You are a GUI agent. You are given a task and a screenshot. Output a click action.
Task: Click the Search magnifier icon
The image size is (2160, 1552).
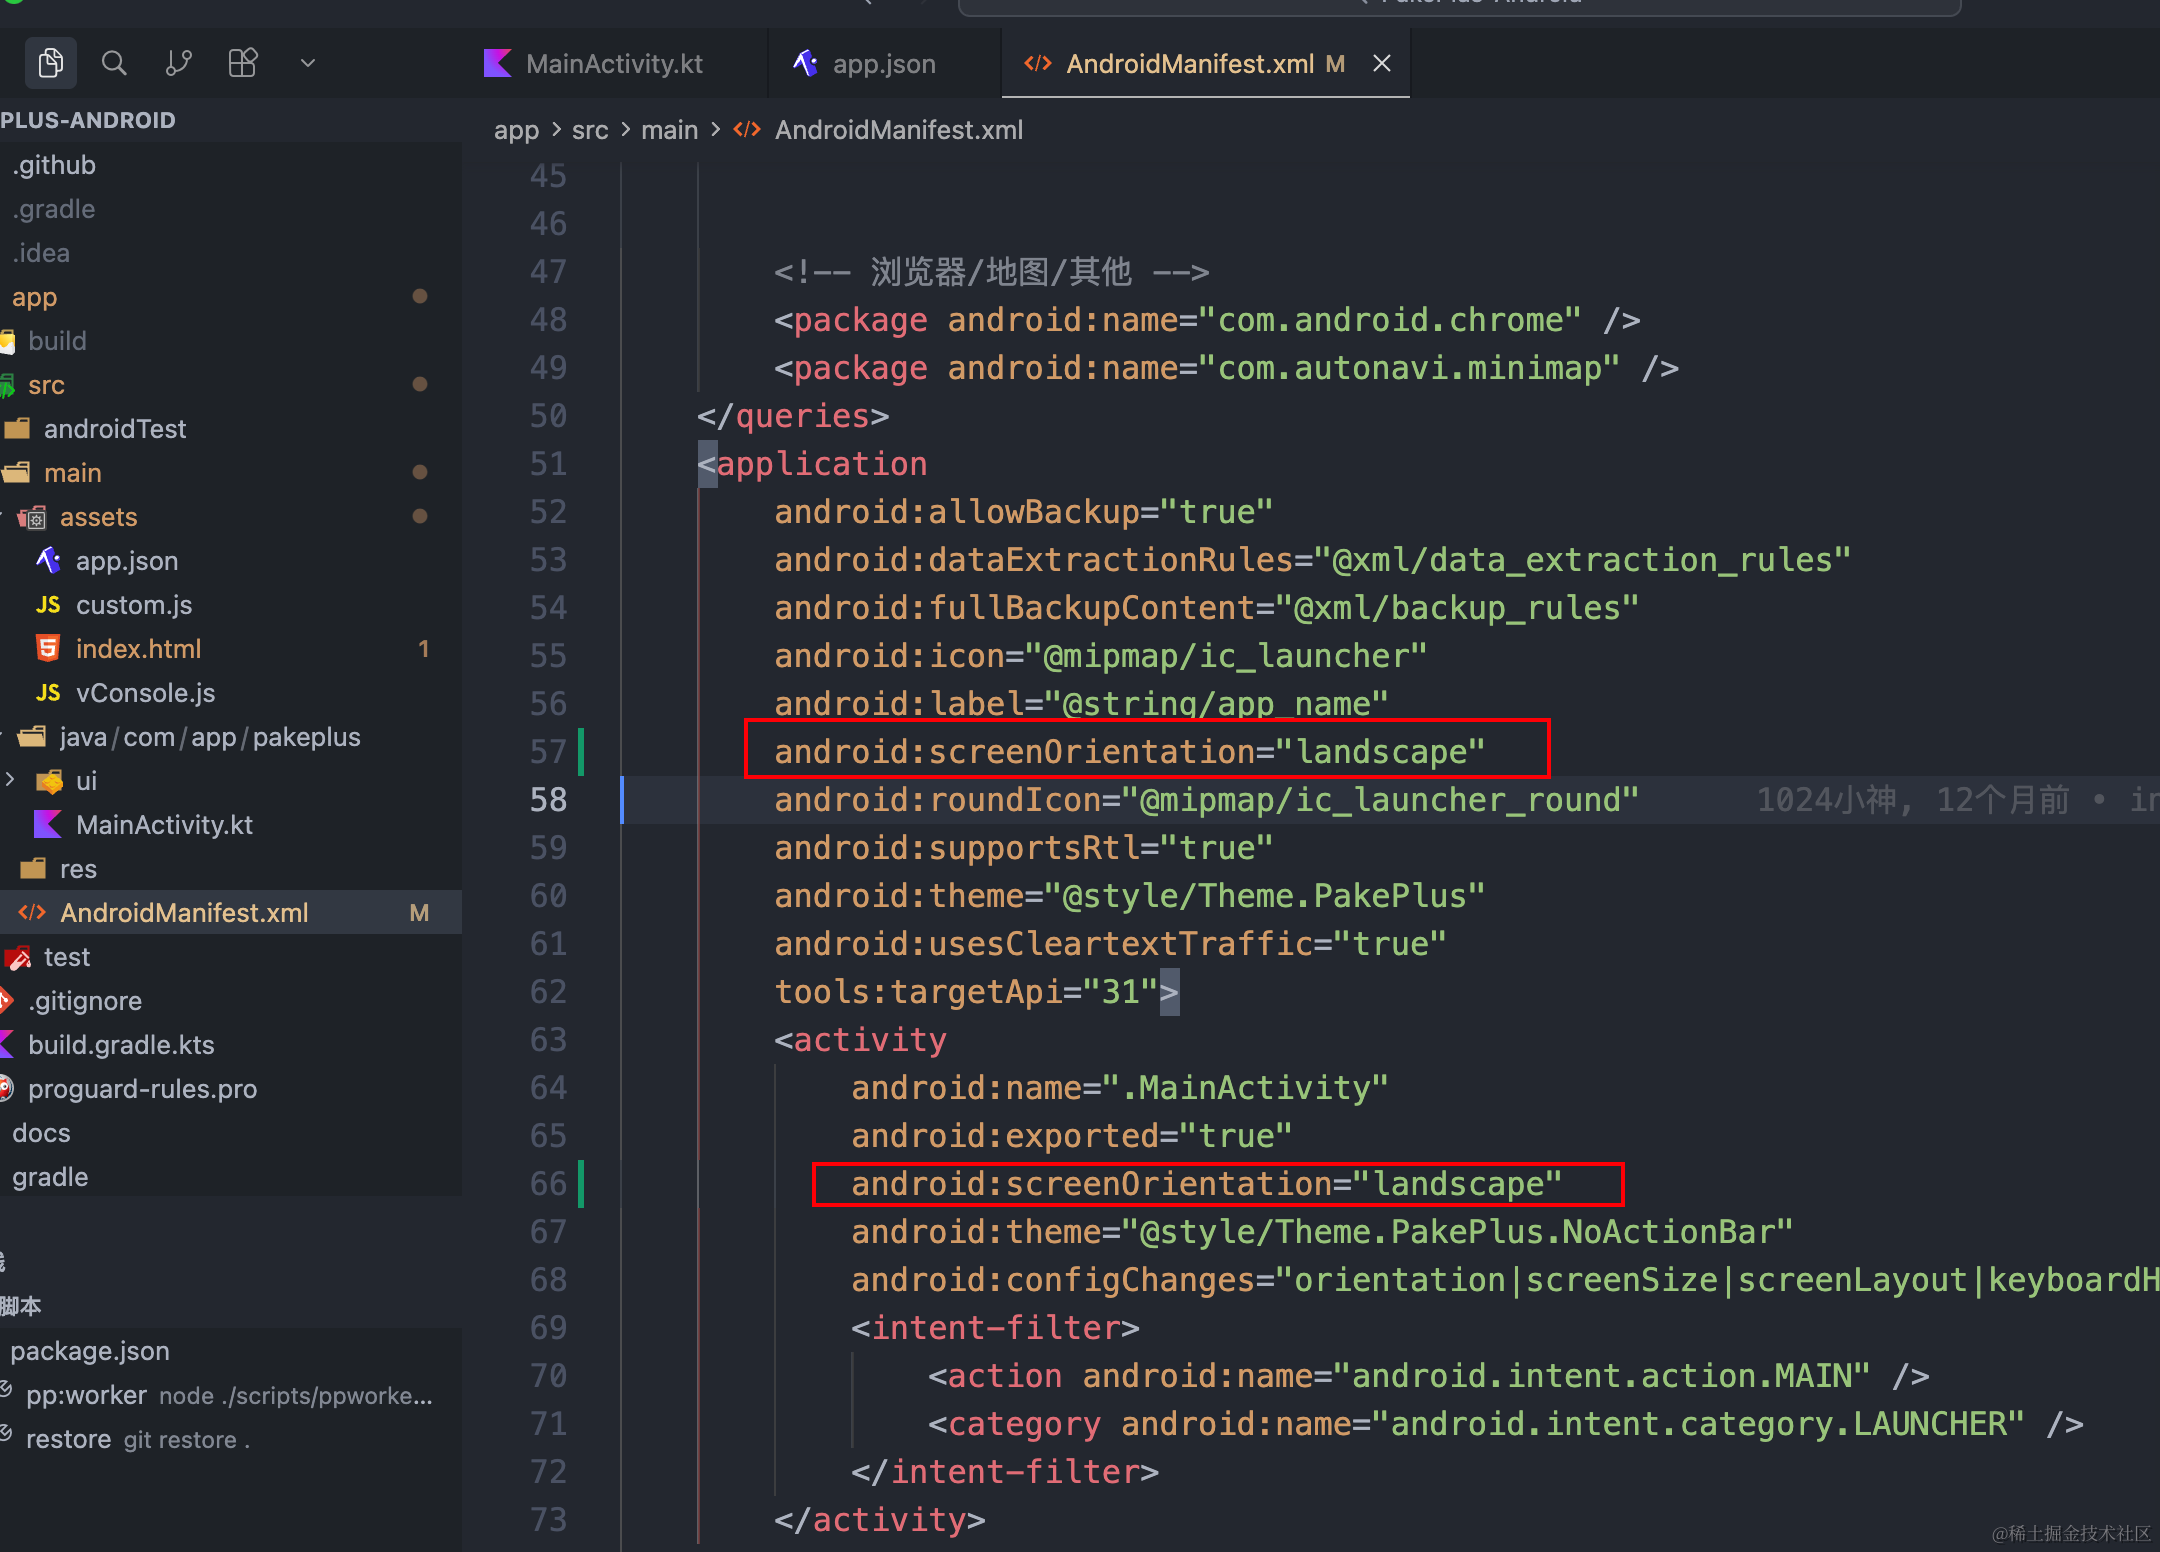tap(114, 64)
